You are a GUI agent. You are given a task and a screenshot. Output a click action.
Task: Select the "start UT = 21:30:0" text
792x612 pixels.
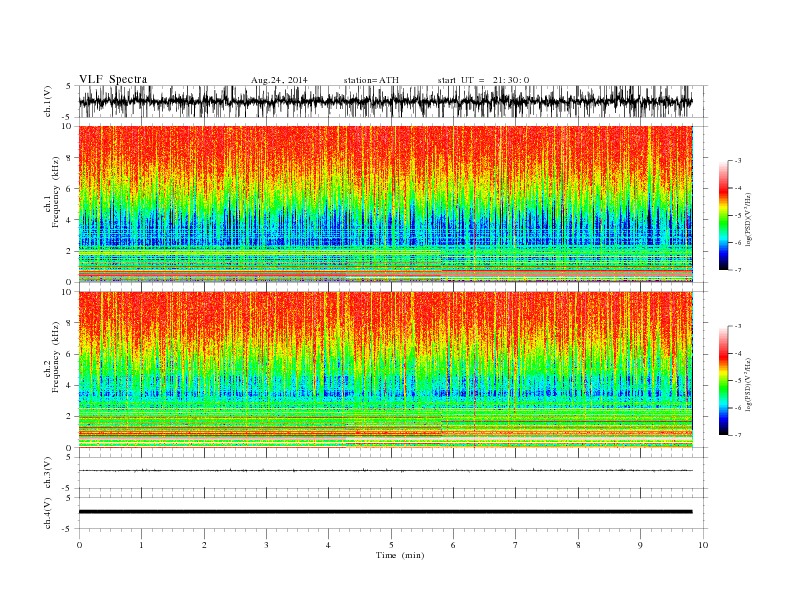483,80
